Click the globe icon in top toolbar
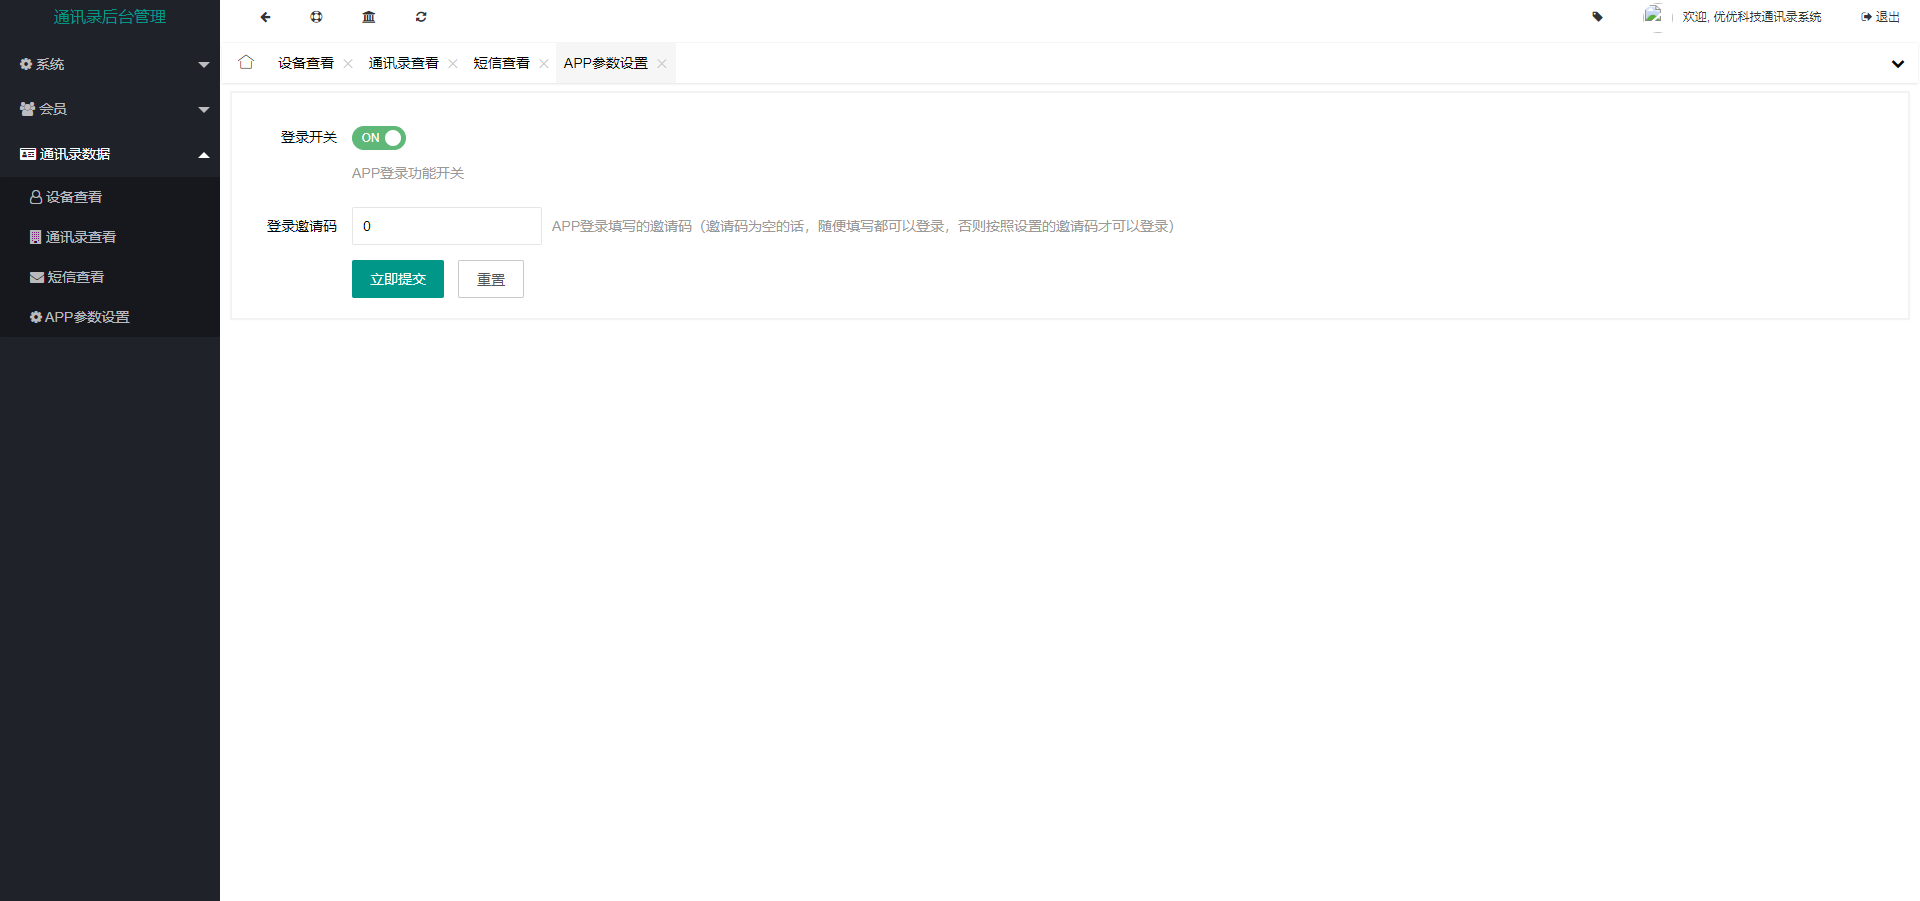1920x901 pixels. (x=316, y=17)
